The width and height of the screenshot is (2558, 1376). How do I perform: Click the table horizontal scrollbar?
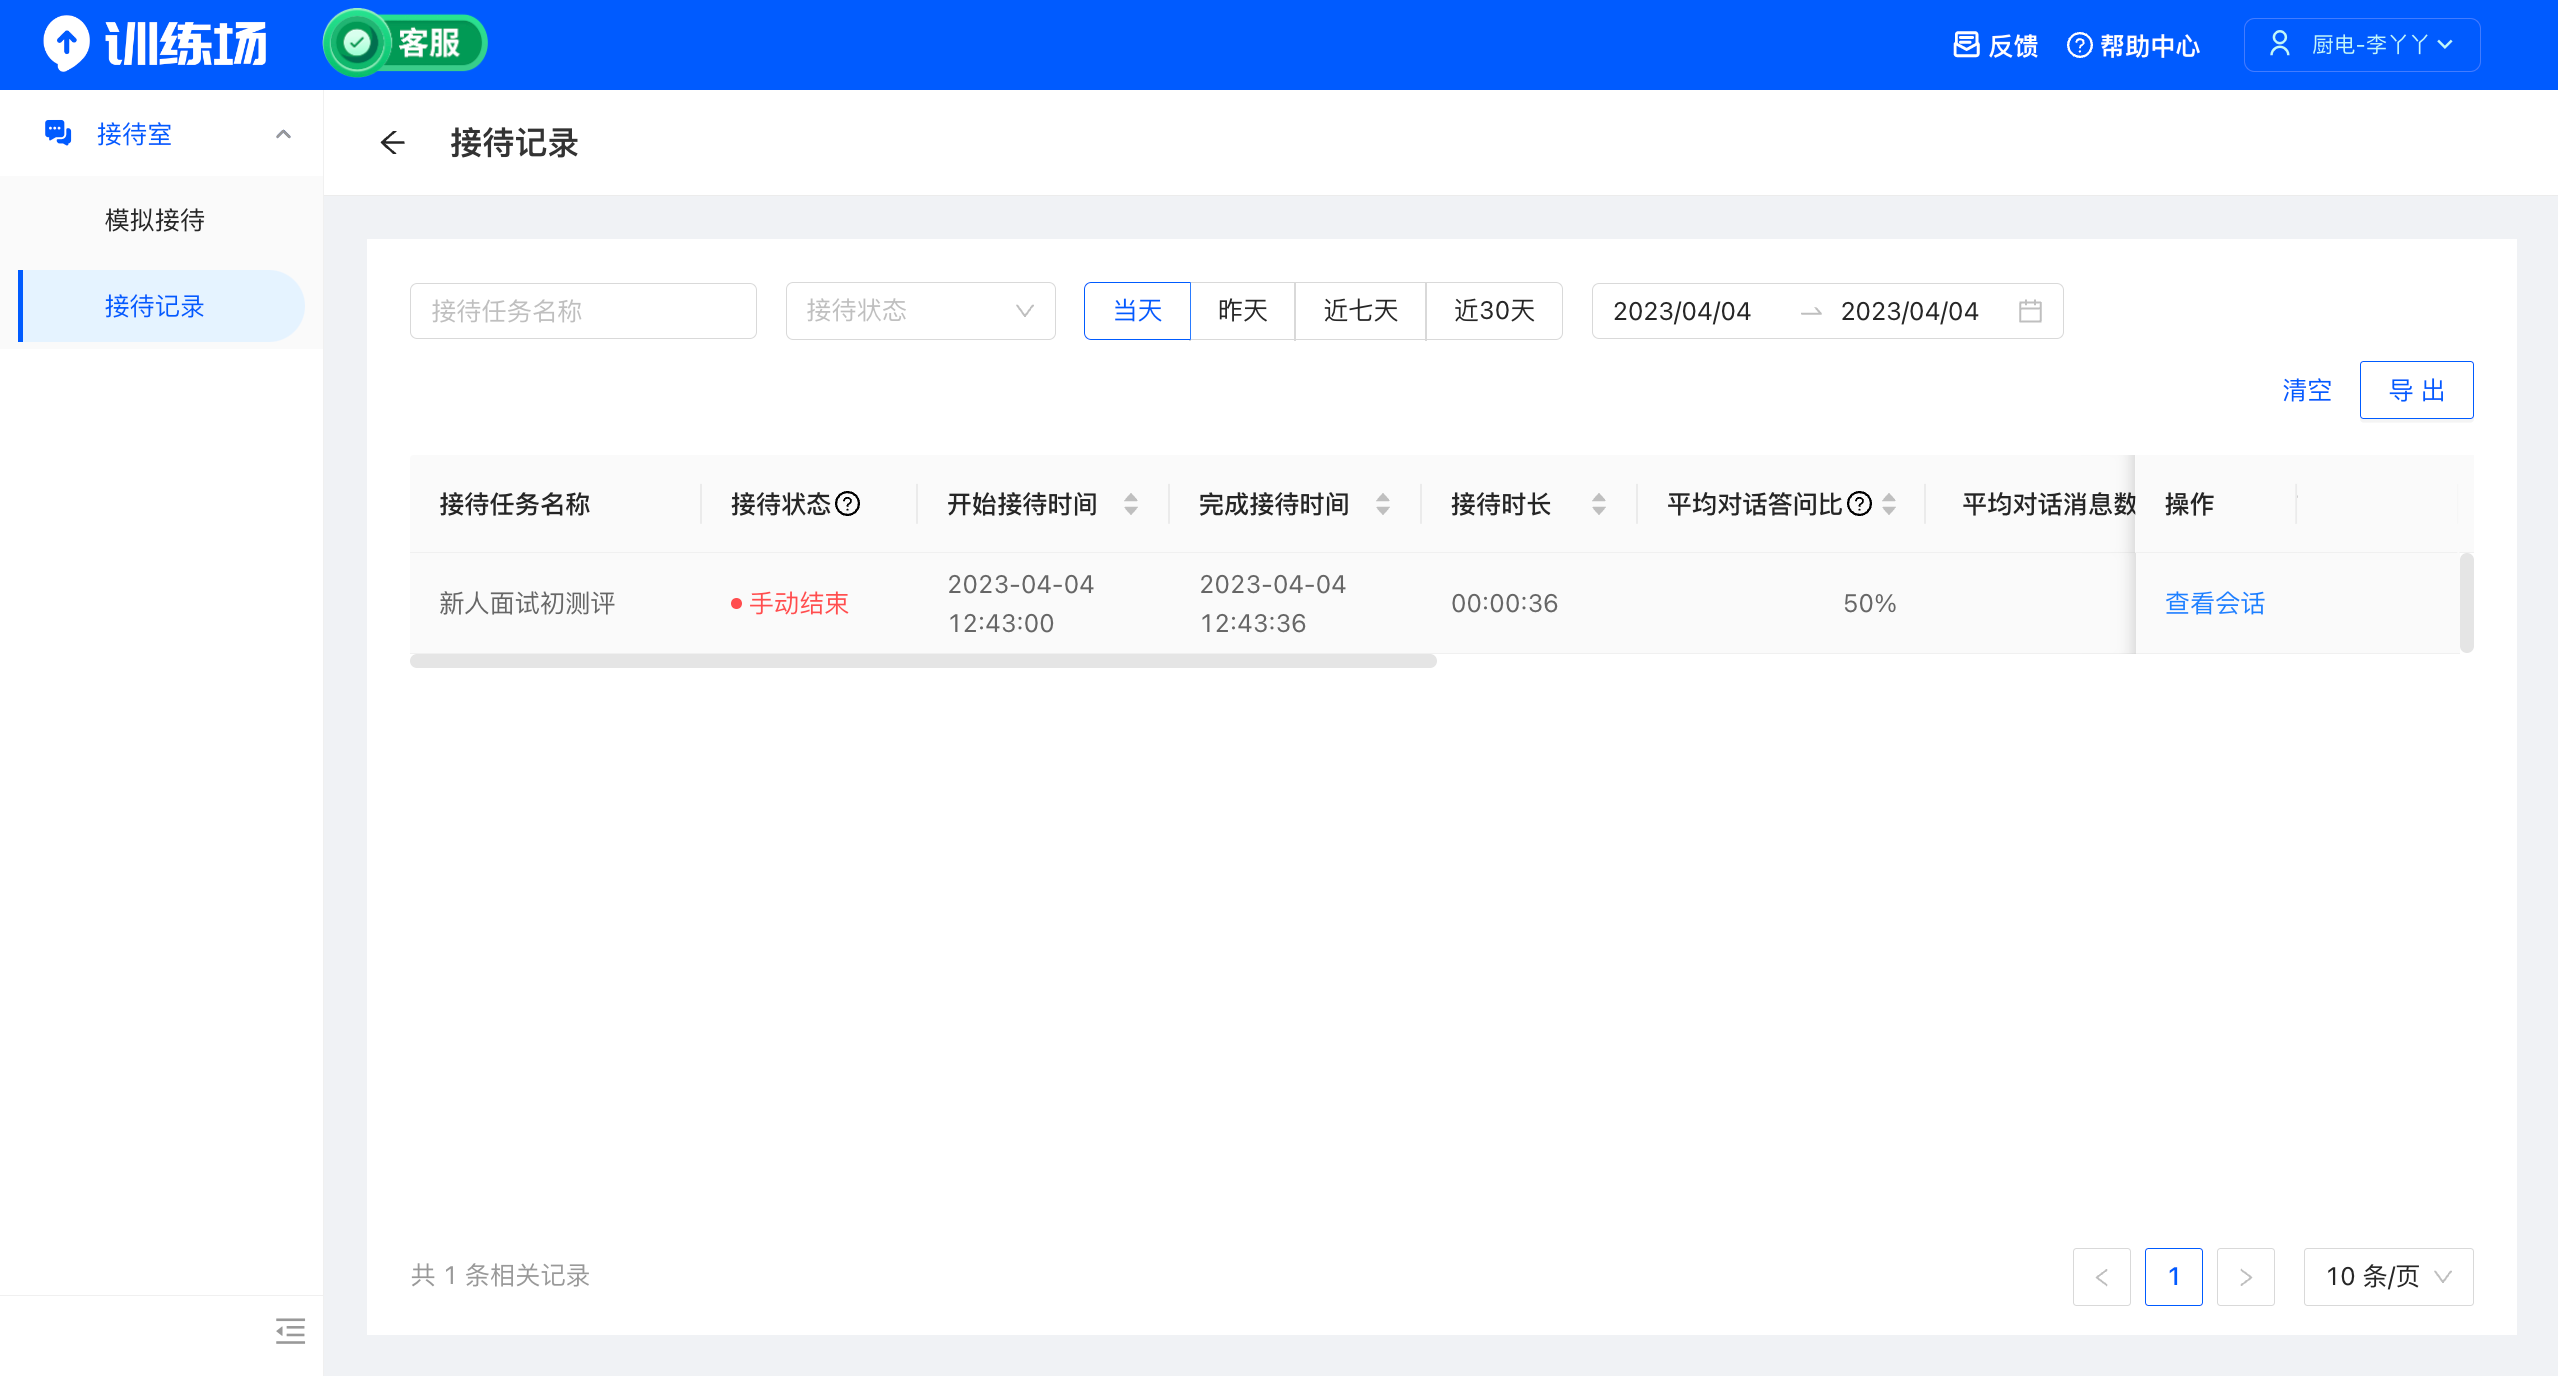coord(923,661)
